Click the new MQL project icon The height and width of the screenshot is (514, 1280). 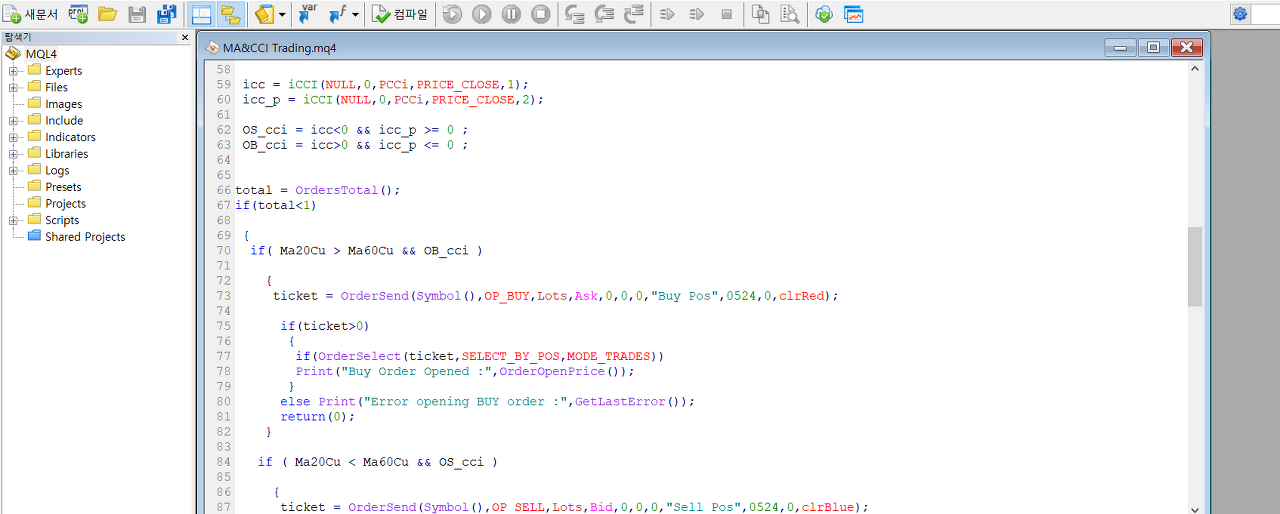tap(78, 14)
